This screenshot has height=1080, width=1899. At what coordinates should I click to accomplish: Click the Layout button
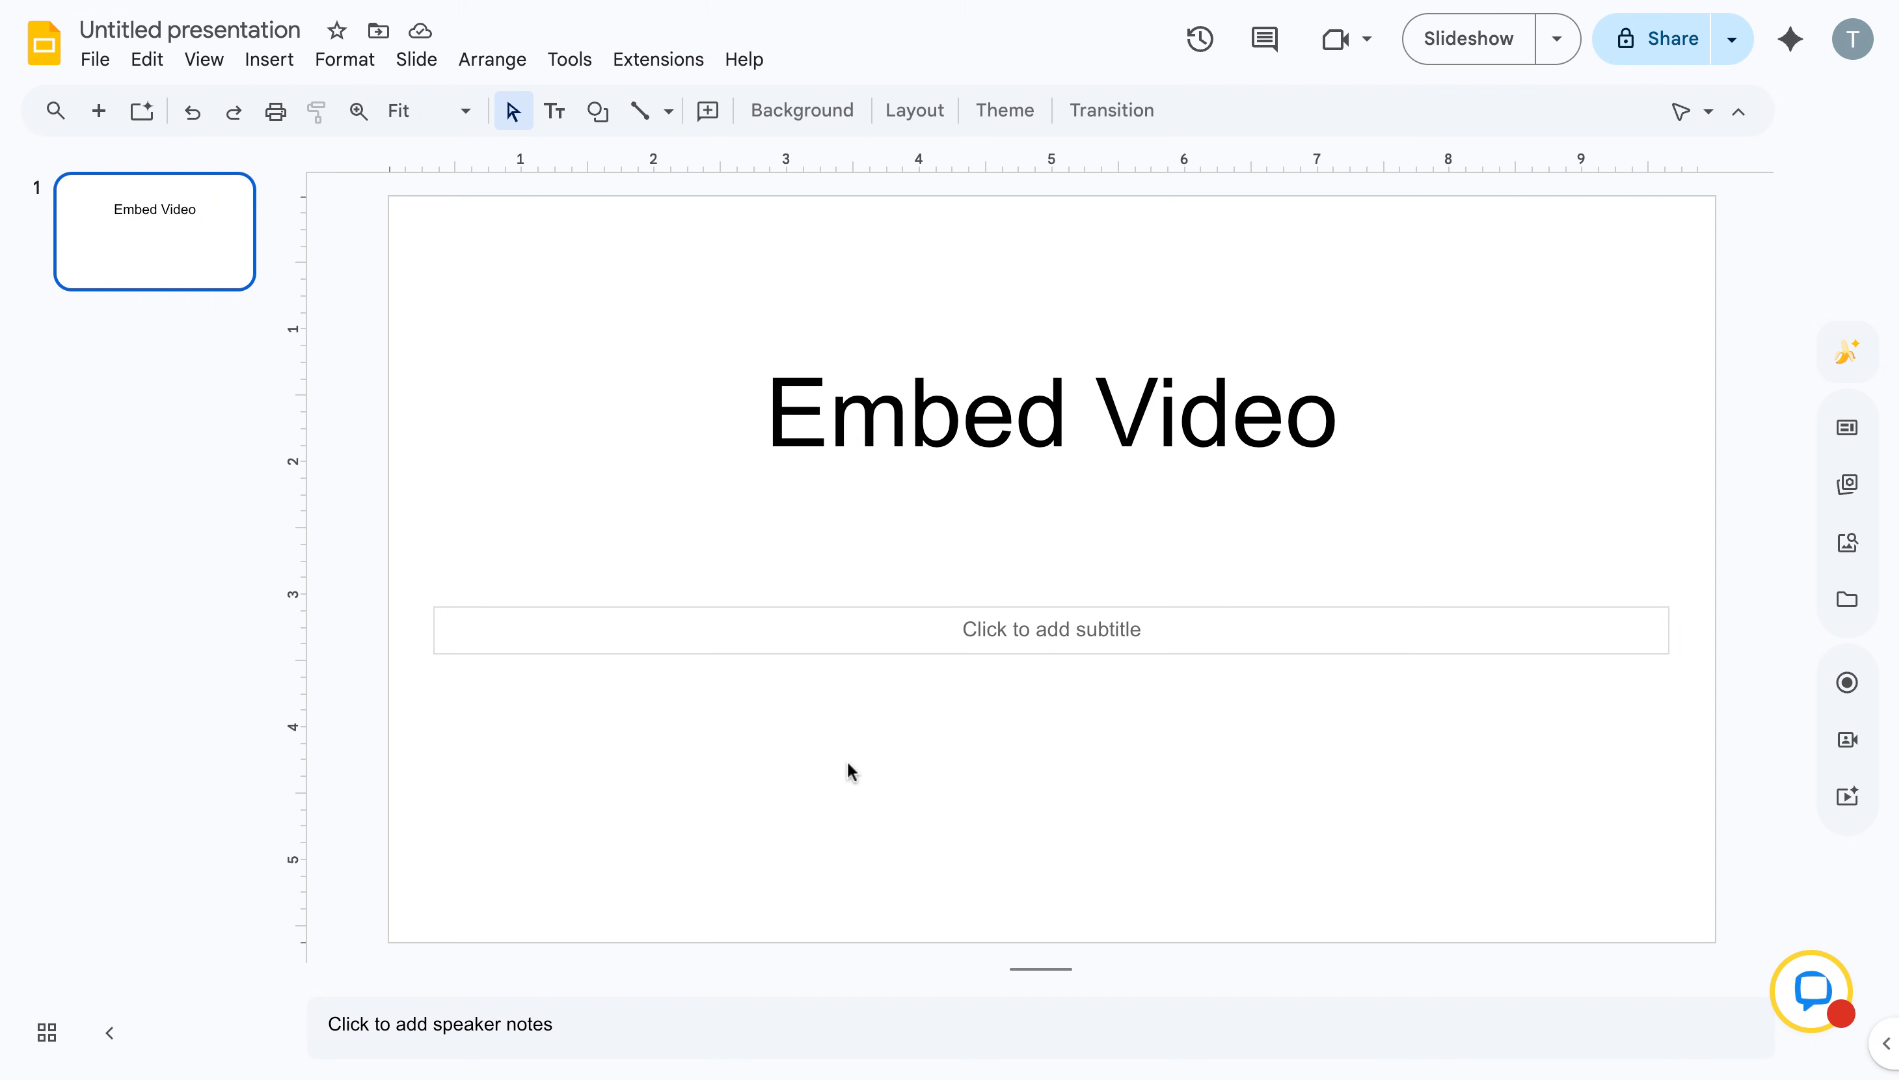point(914,111)
